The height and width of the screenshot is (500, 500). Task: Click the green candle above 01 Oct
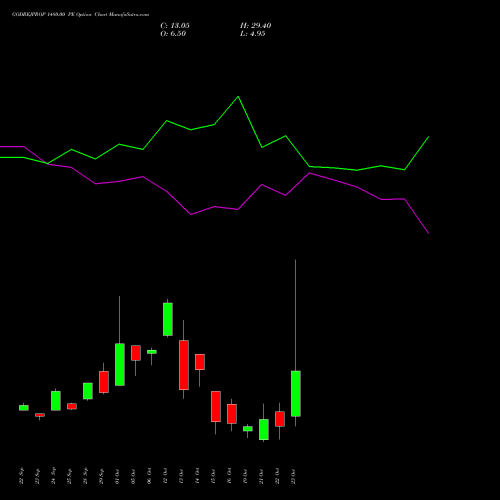pos(120,364)
